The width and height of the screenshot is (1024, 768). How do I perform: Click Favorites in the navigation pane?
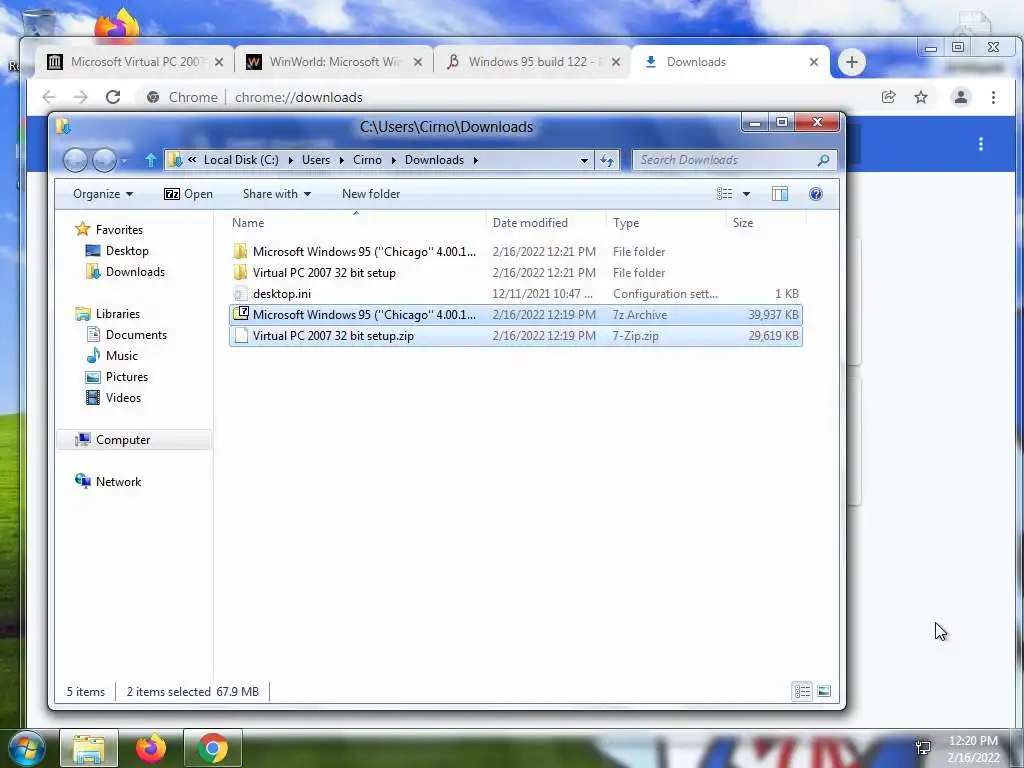coord(119,230)
